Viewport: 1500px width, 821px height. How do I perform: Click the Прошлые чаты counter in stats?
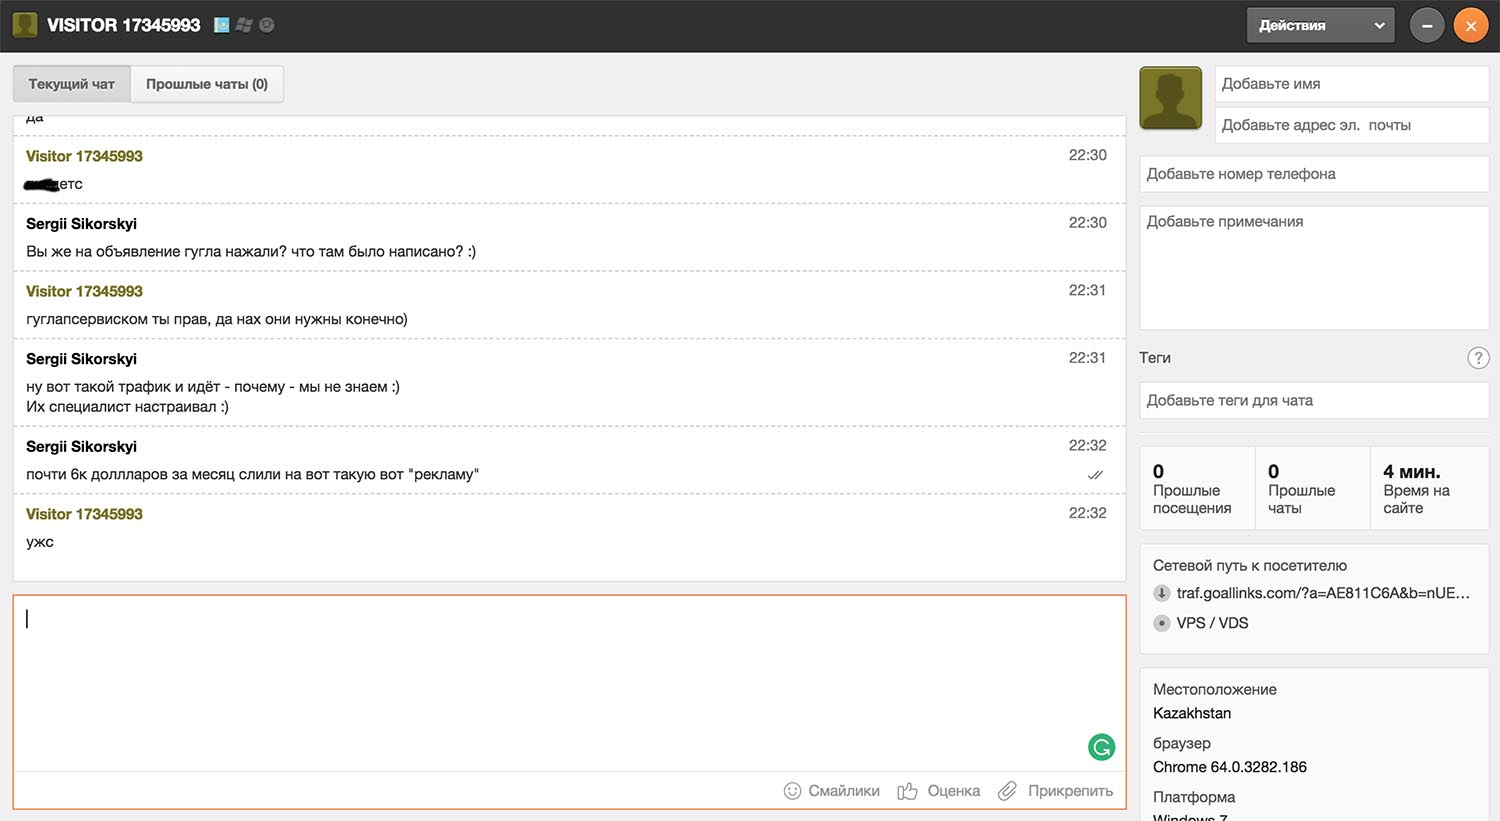point(1312,488)
